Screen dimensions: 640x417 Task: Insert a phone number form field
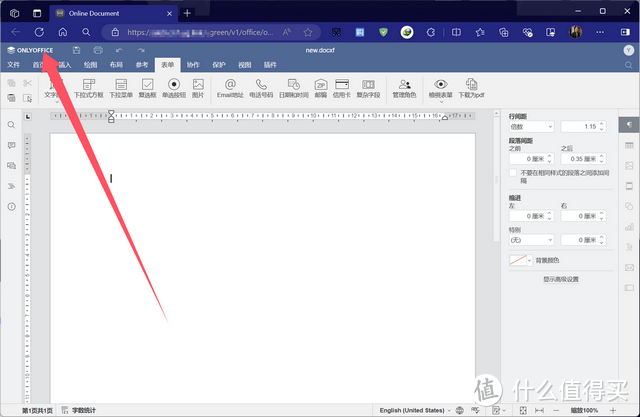[260, 88]
